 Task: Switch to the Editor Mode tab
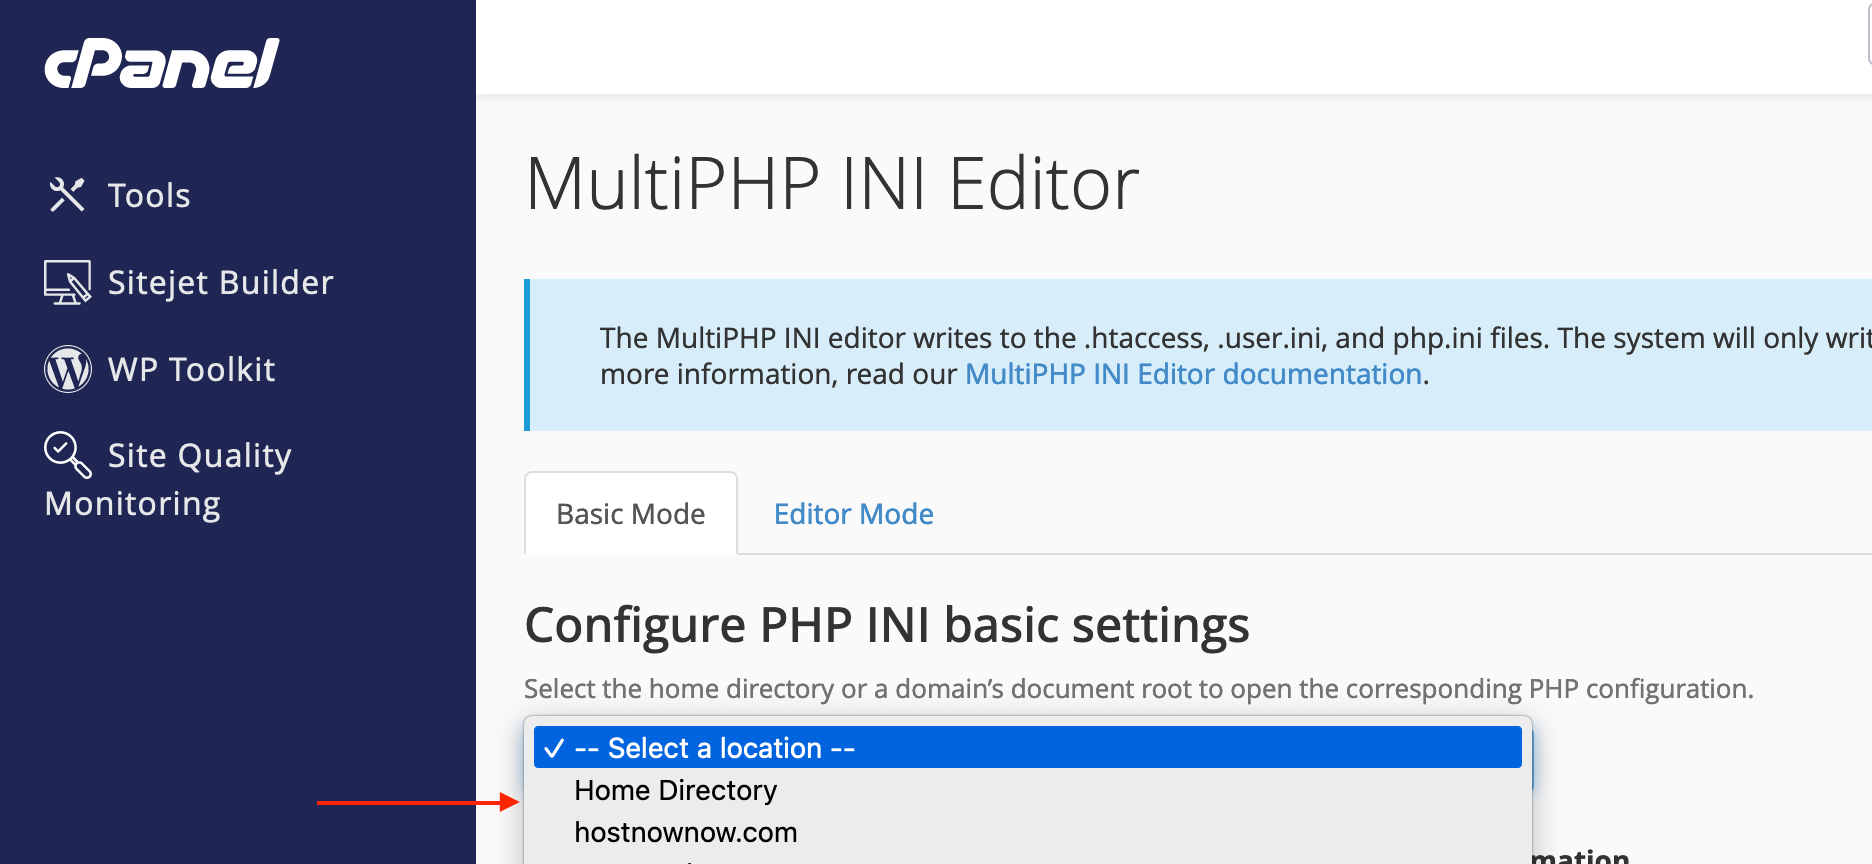point(854,514)
